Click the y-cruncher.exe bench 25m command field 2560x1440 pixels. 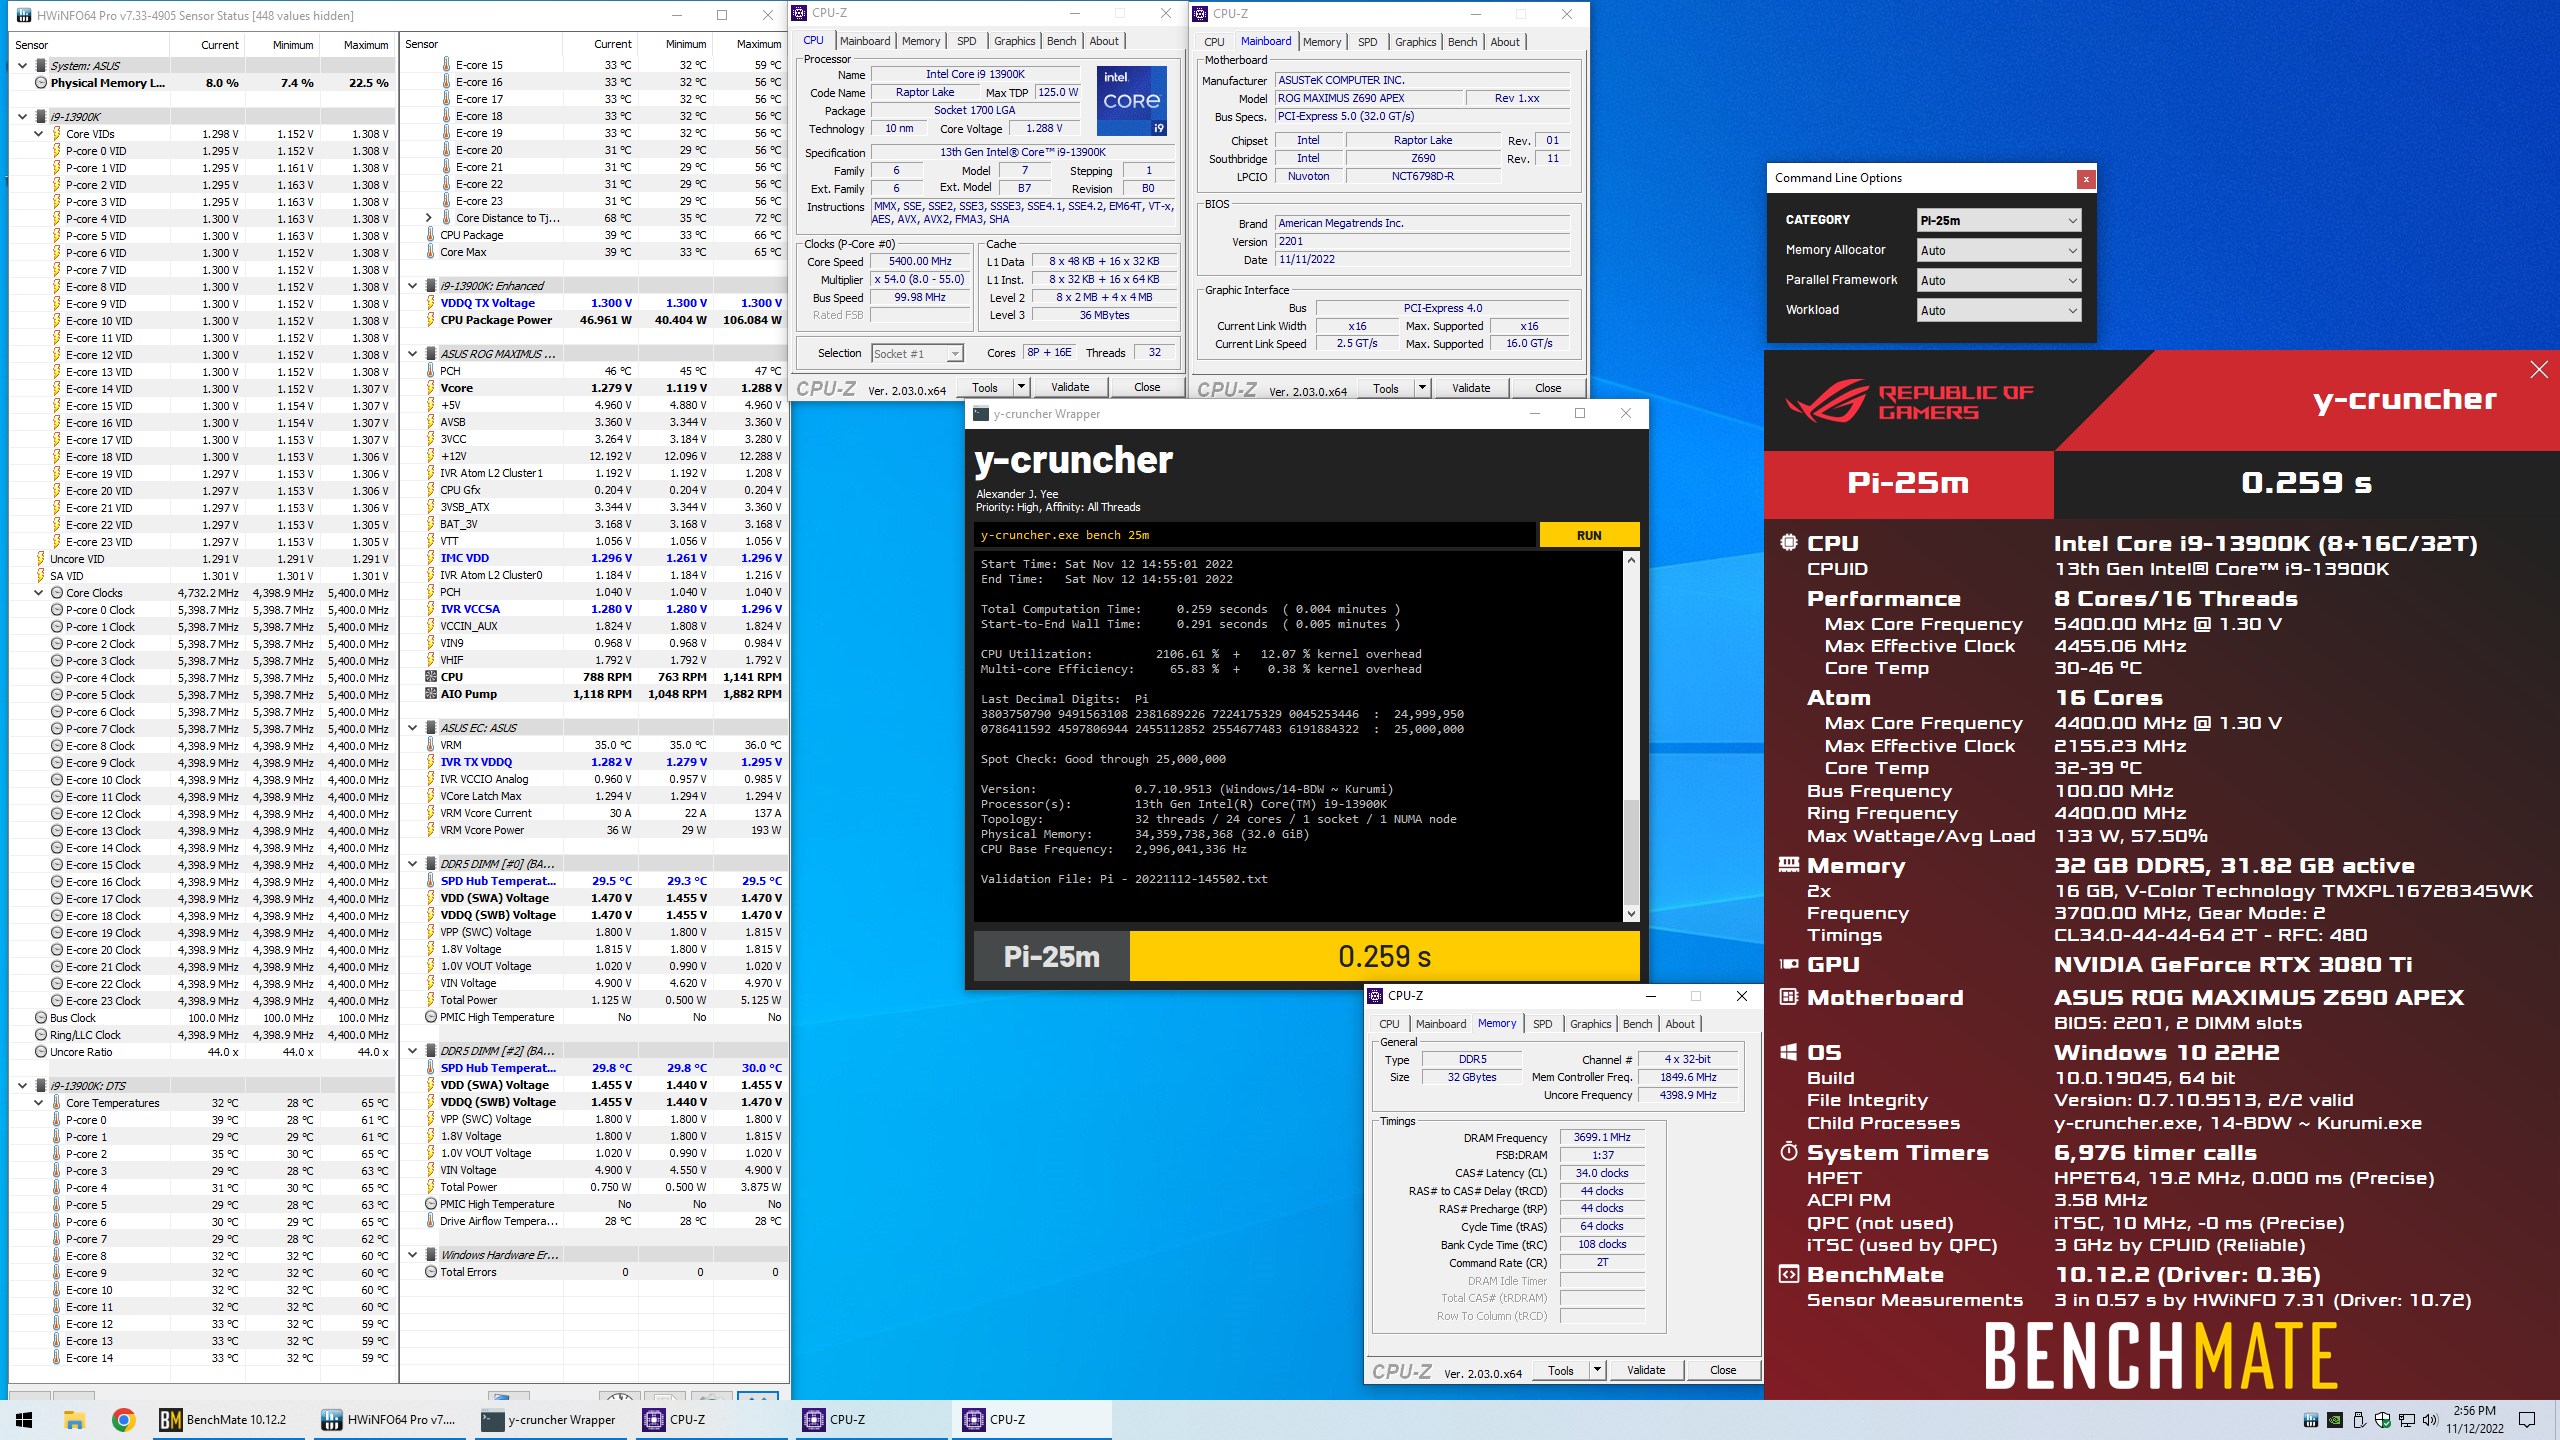tap(1255, 535)
